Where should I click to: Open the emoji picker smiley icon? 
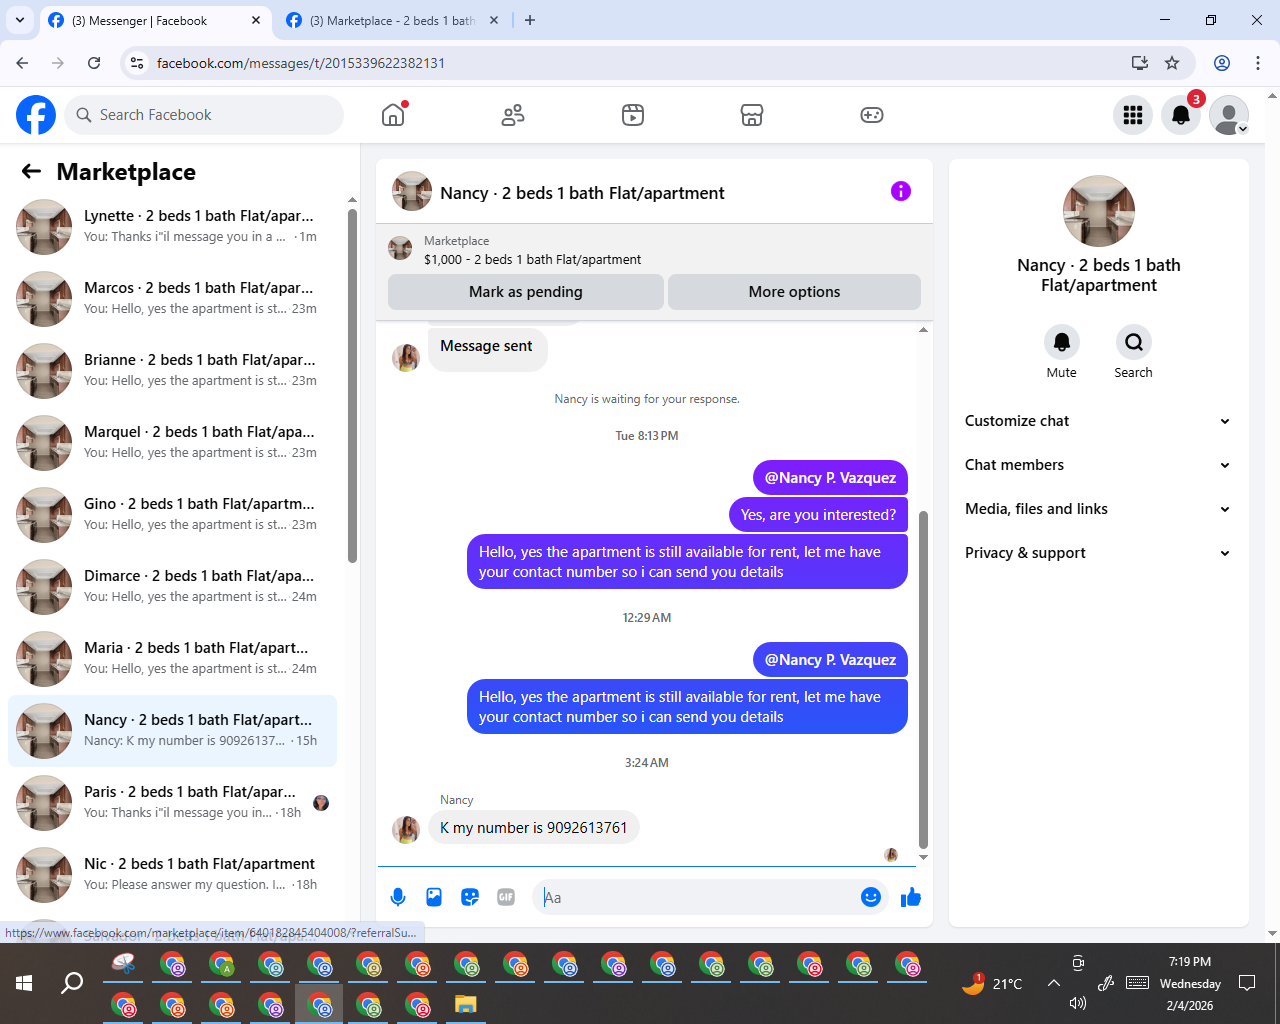(x=871, y=897)
